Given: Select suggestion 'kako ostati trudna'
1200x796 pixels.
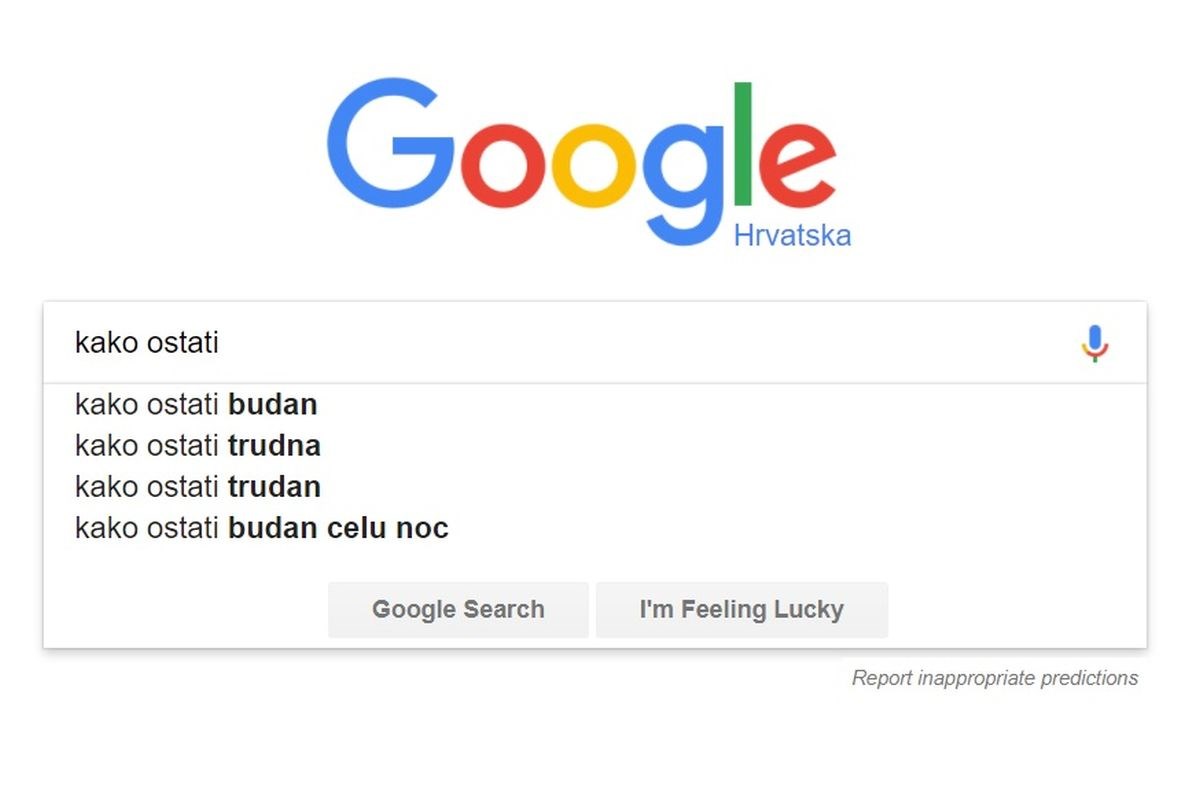Looking at the screenshot, I should pyautogui.click(x=197, y=446).
